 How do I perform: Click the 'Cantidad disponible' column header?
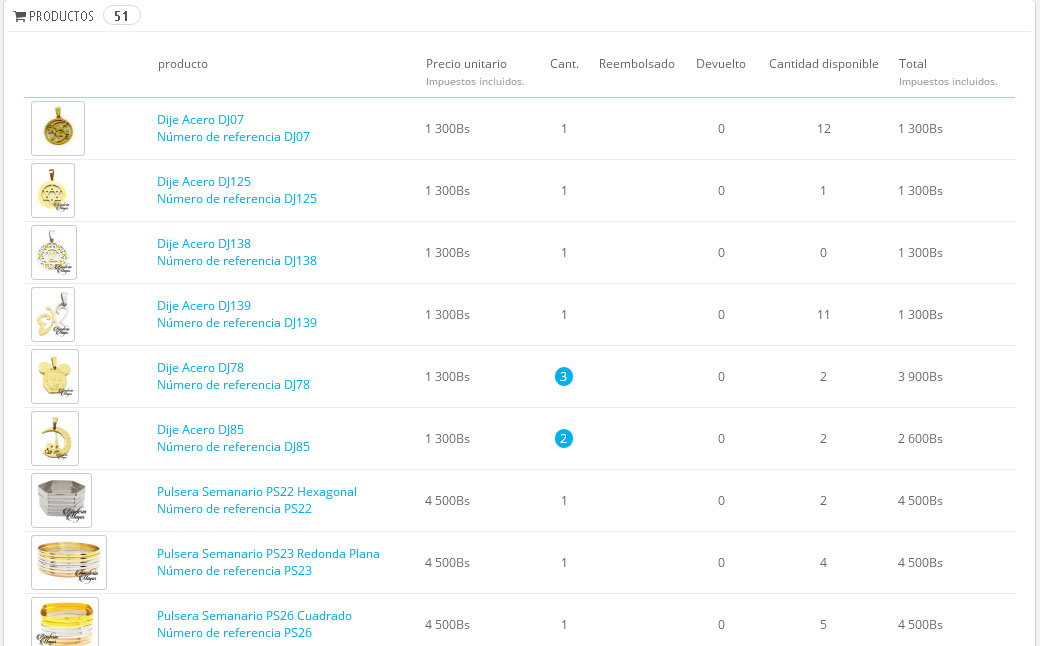pos(824,64)
